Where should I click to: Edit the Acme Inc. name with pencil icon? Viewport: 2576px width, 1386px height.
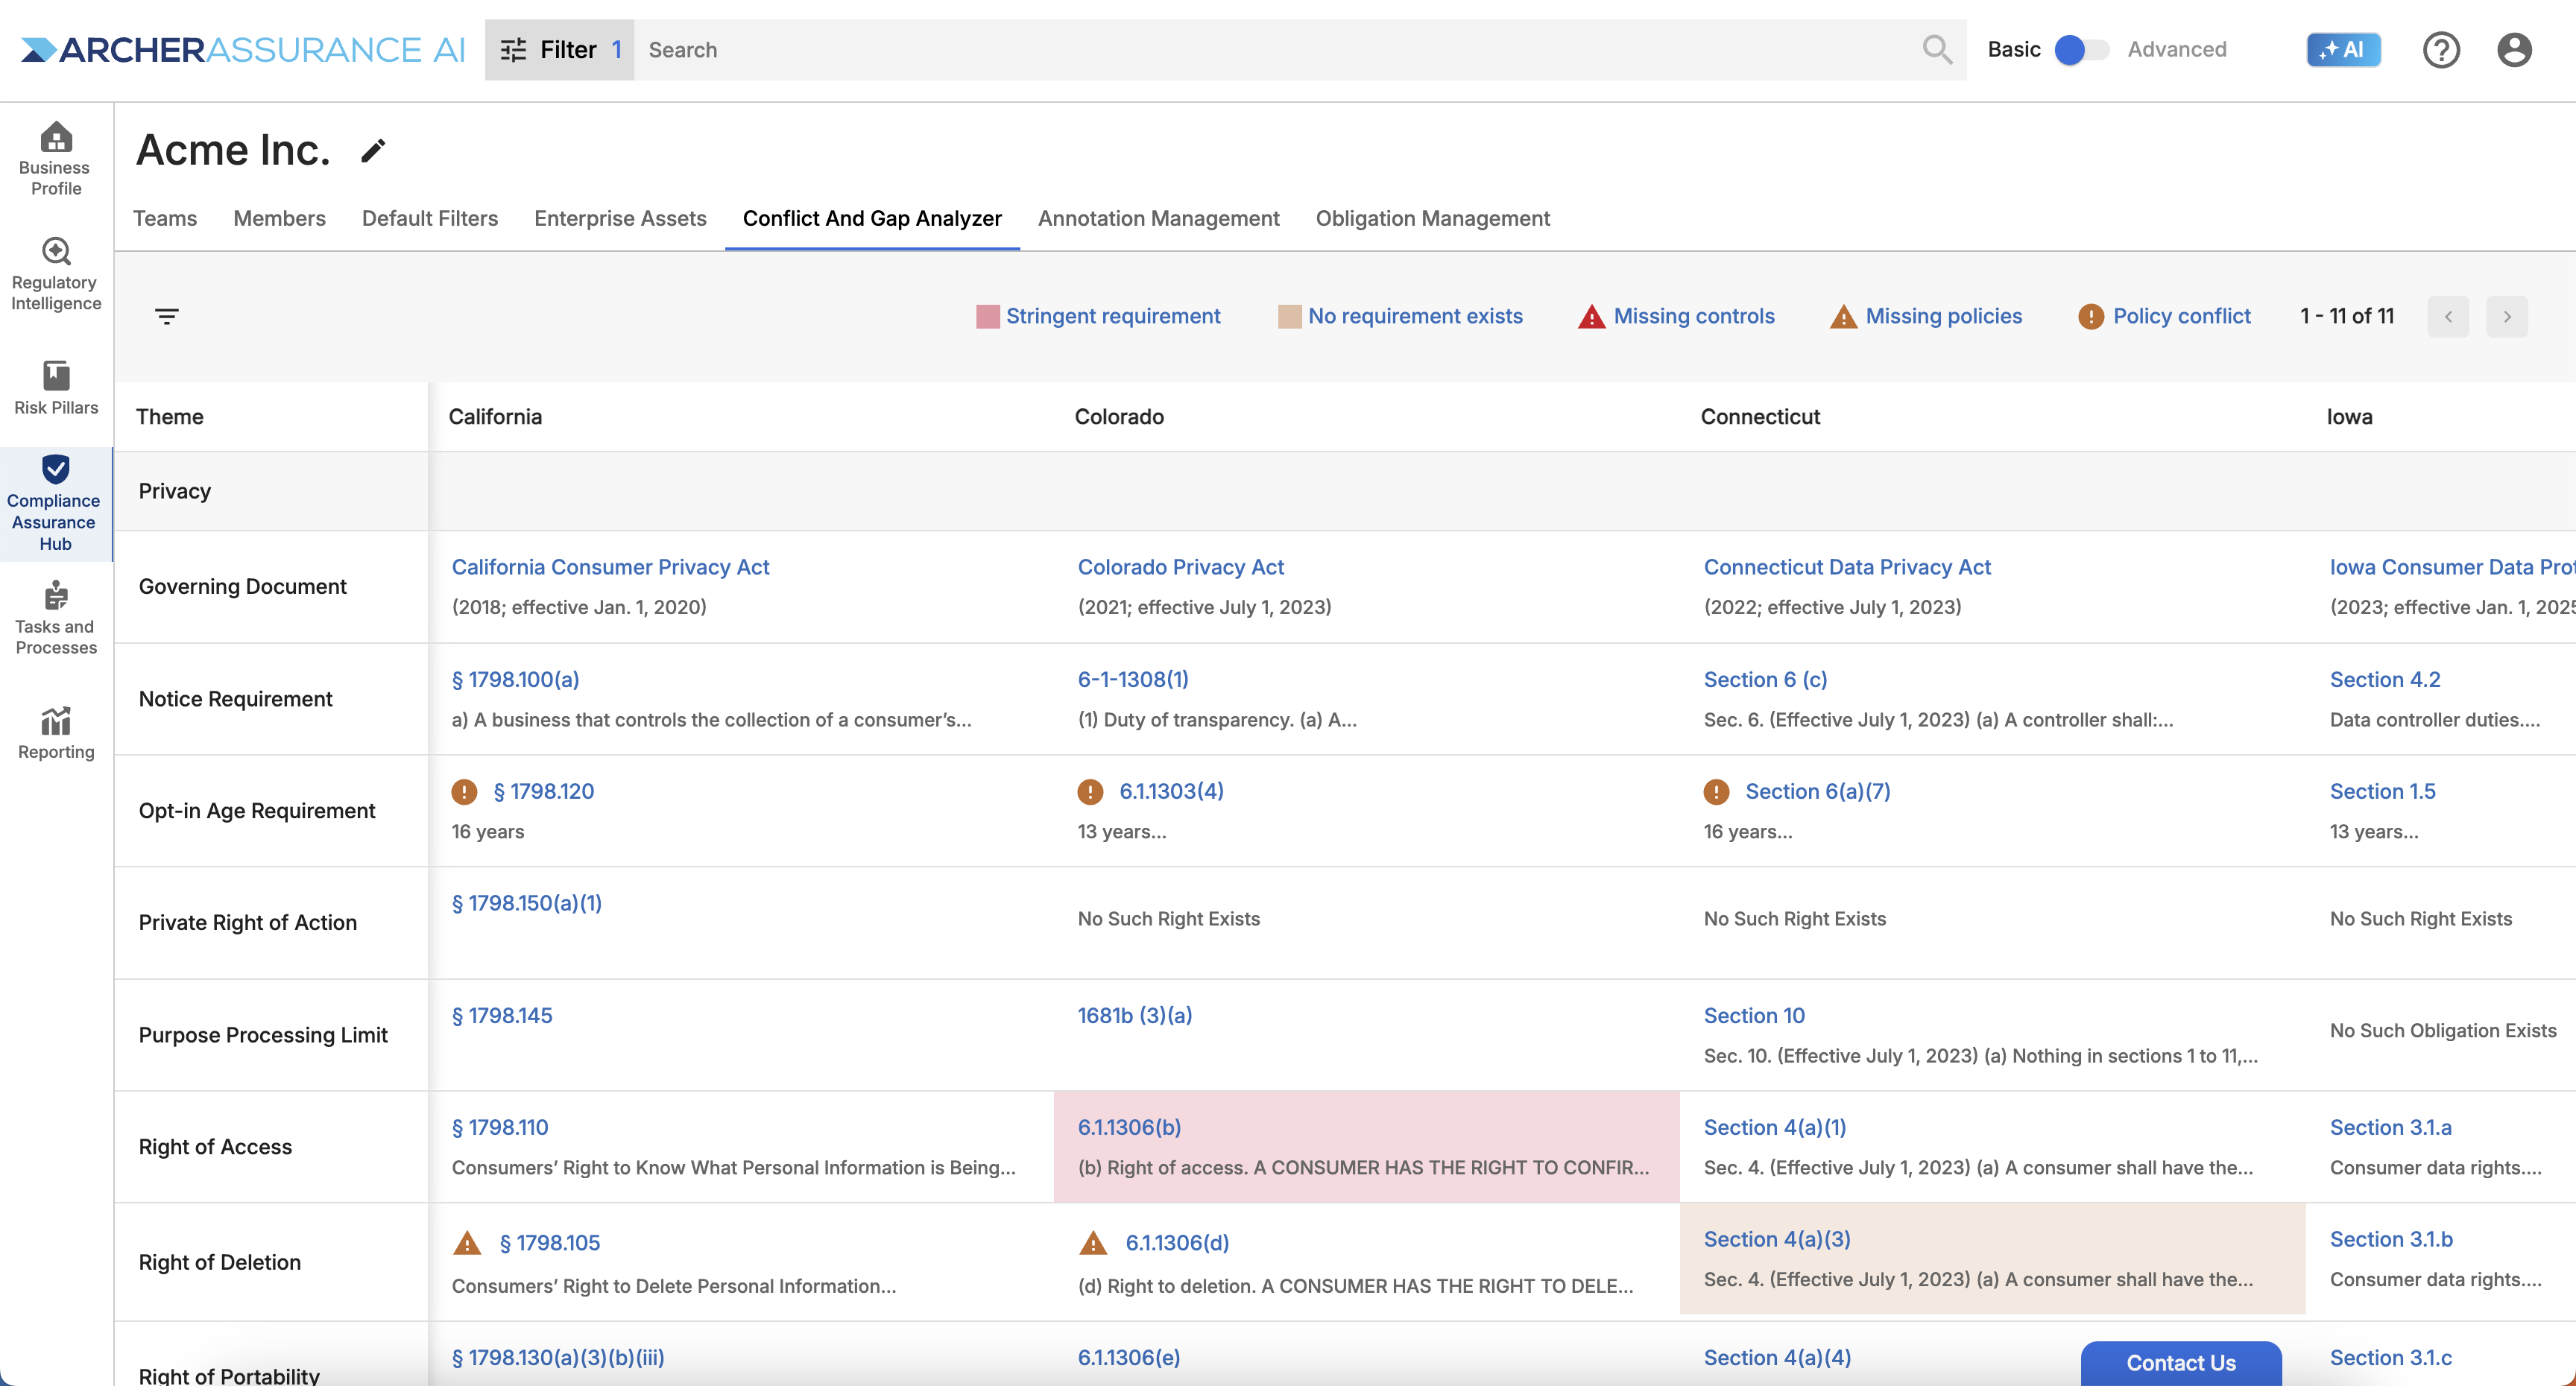click(373, 151)
